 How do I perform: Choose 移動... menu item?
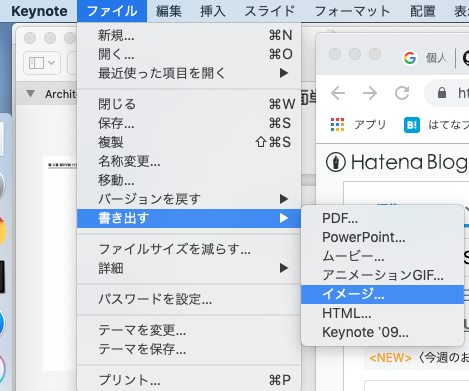pos(189,180)
